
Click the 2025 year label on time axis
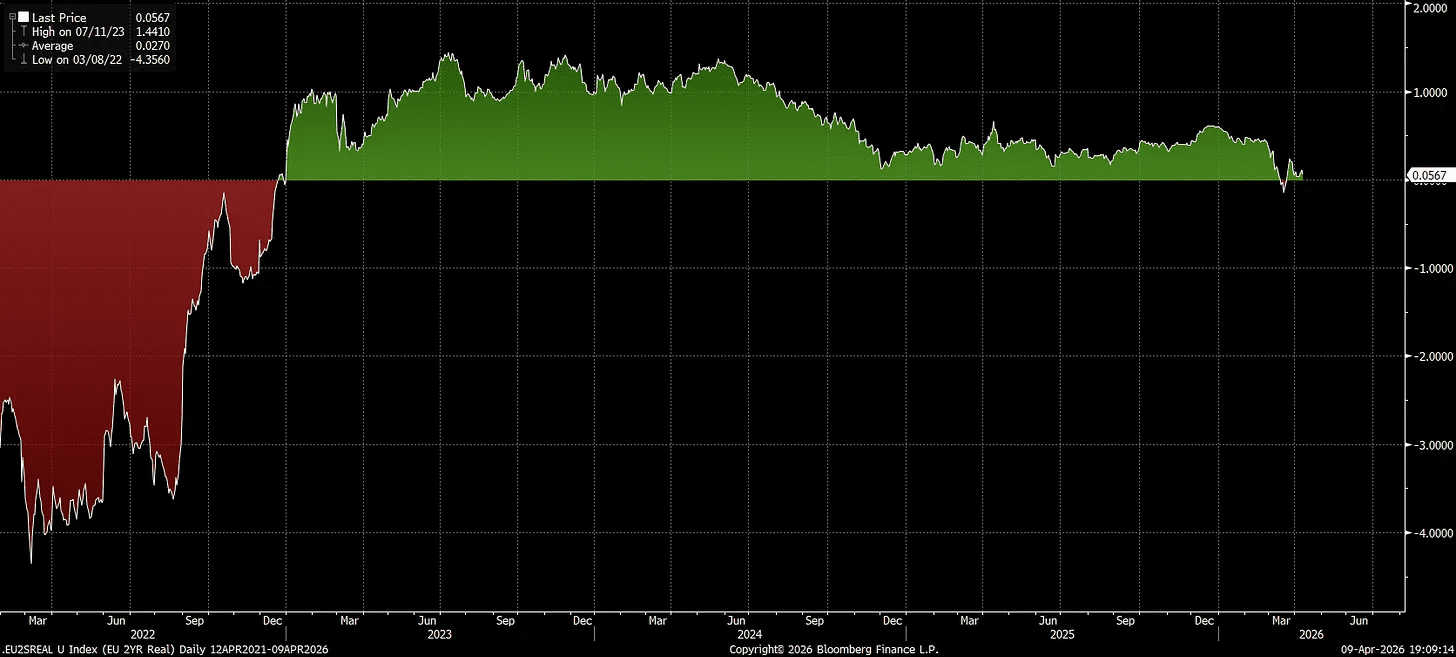pyautogui.click(x=1062, y=634)
